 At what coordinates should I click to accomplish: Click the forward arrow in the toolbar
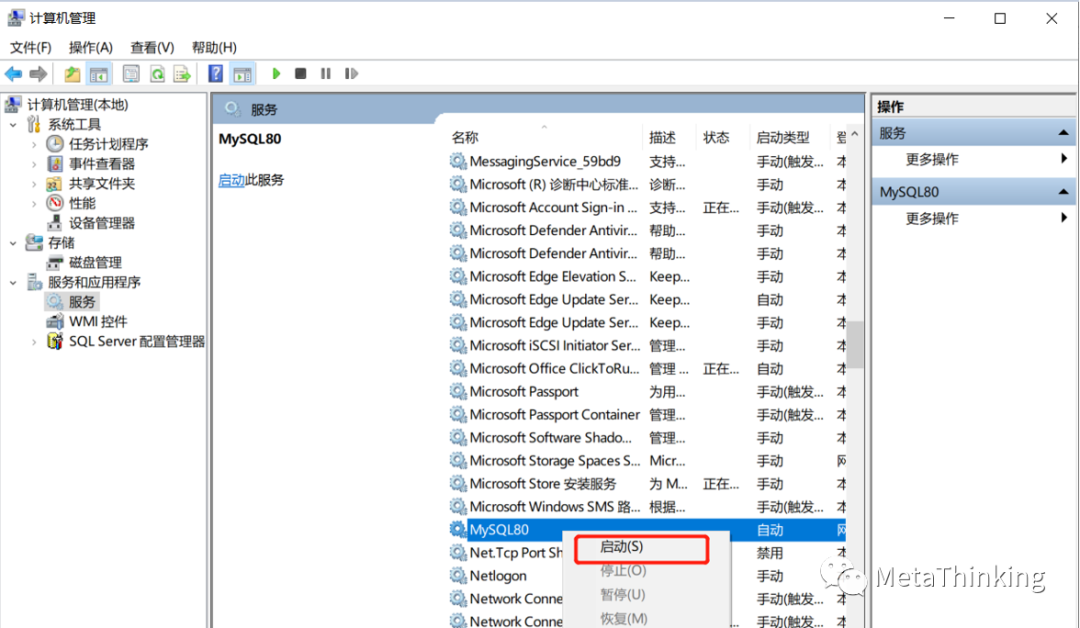pos(39,74)
